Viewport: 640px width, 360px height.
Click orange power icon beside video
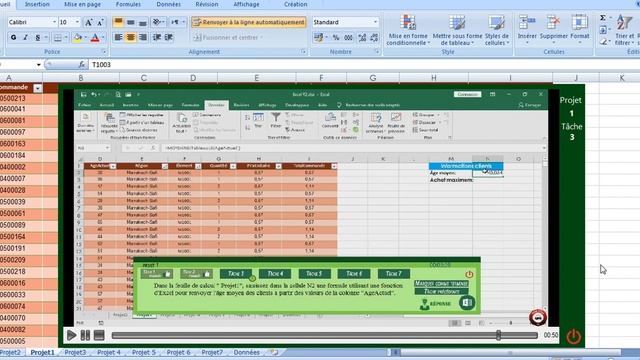click(x=573, y=336)
